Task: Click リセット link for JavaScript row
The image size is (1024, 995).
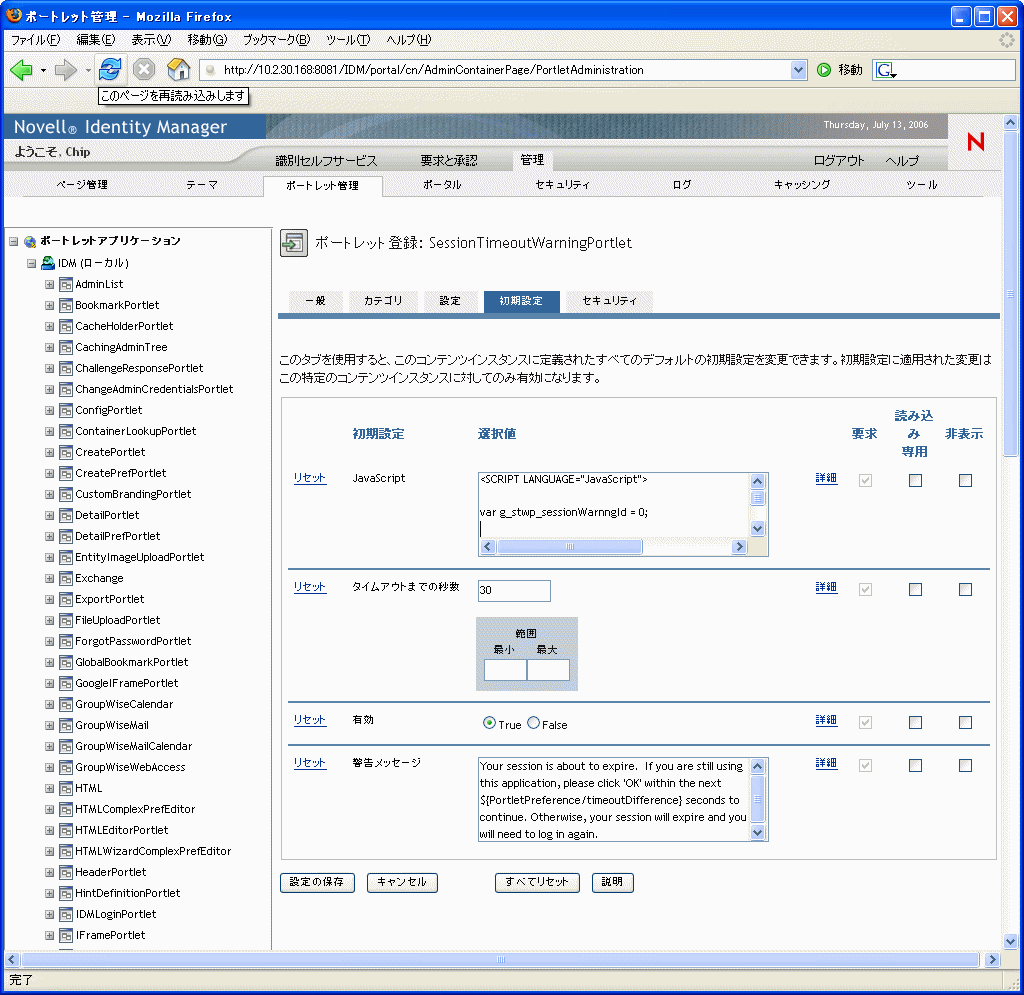Action: tap(310, 478)
